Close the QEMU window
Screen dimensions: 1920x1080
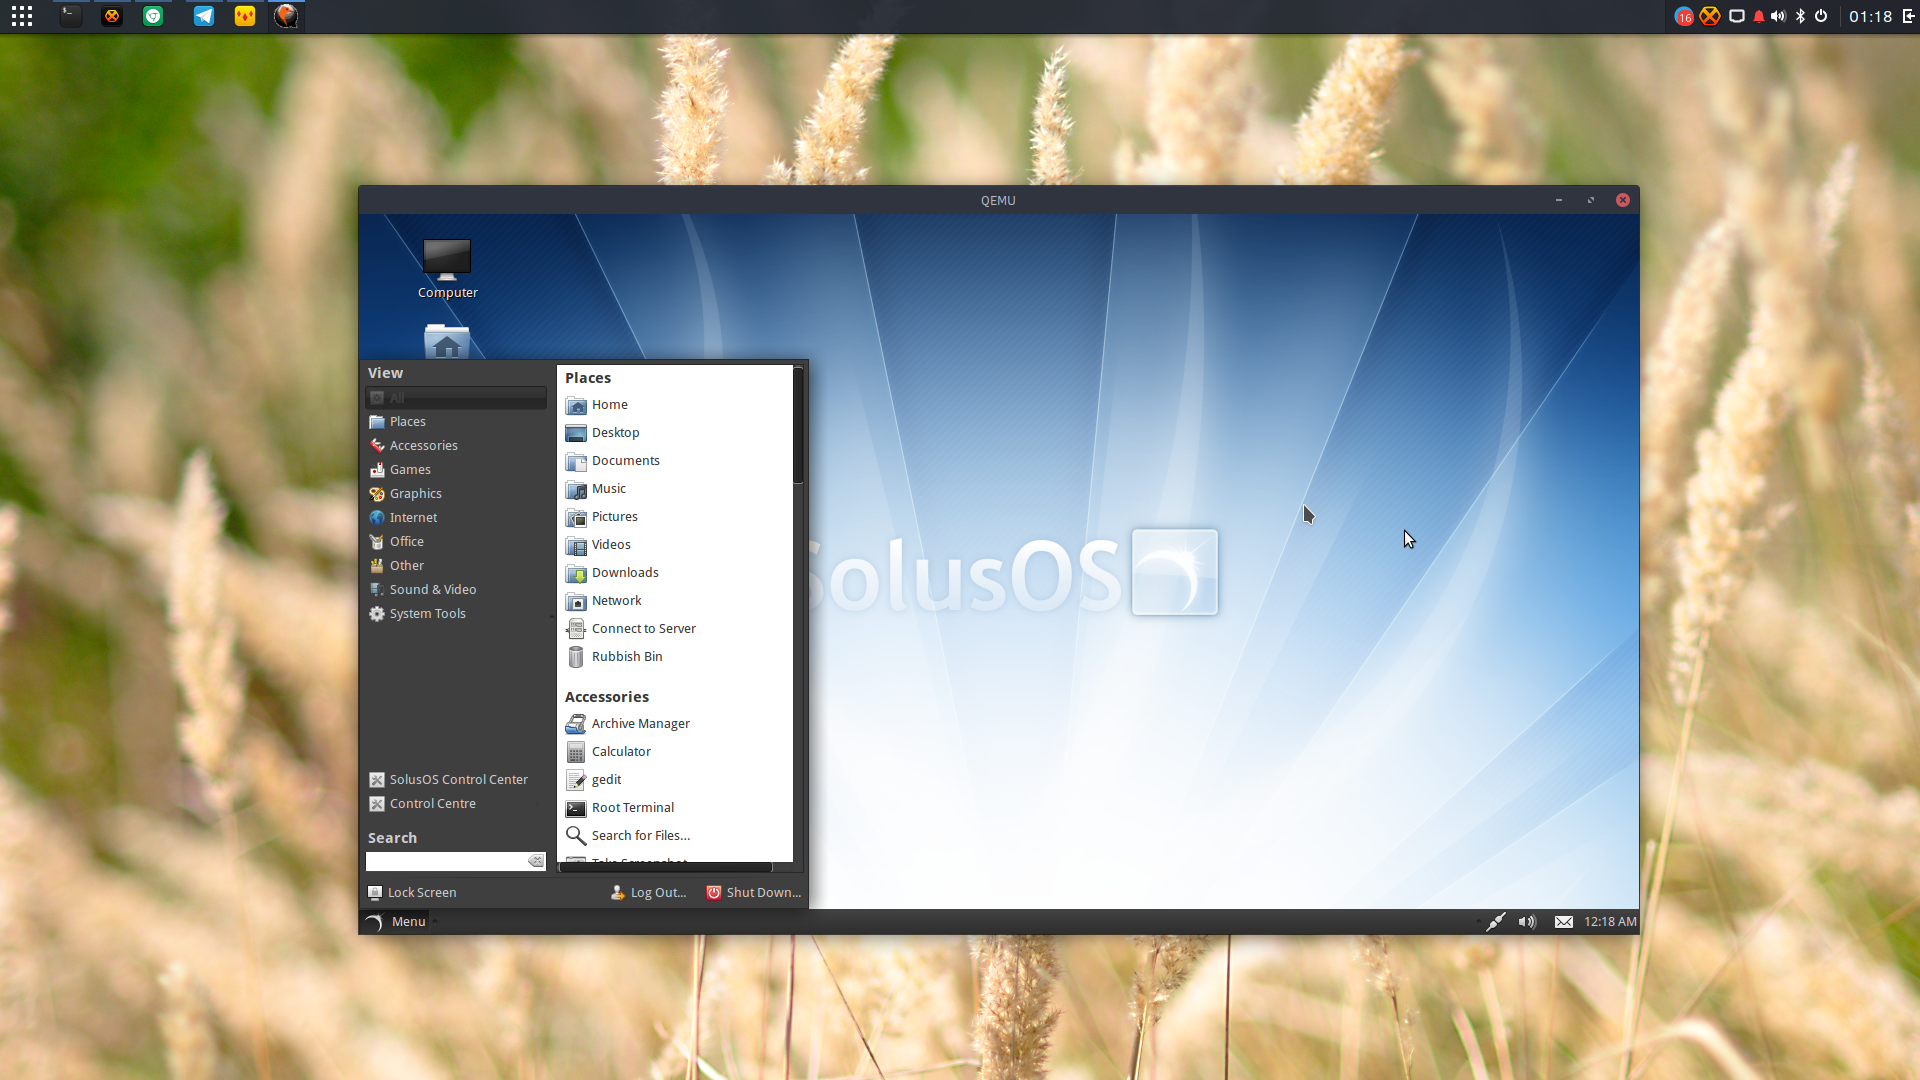click(x=1623, y=200)
